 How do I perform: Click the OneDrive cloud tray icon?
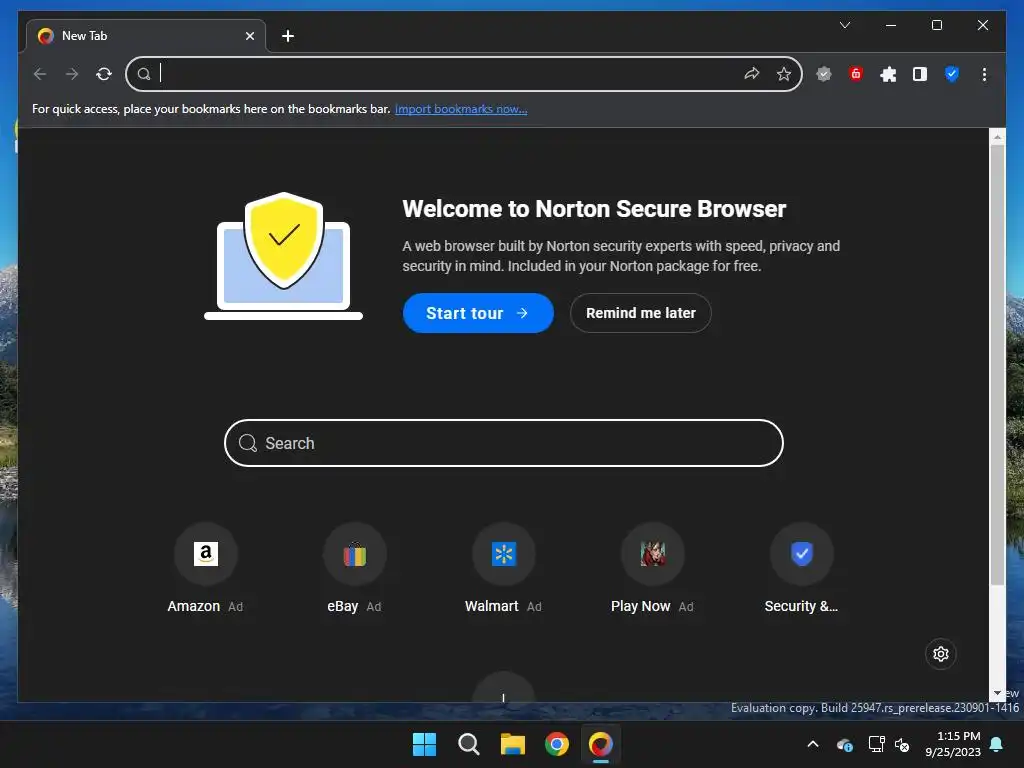click(844, 744)
